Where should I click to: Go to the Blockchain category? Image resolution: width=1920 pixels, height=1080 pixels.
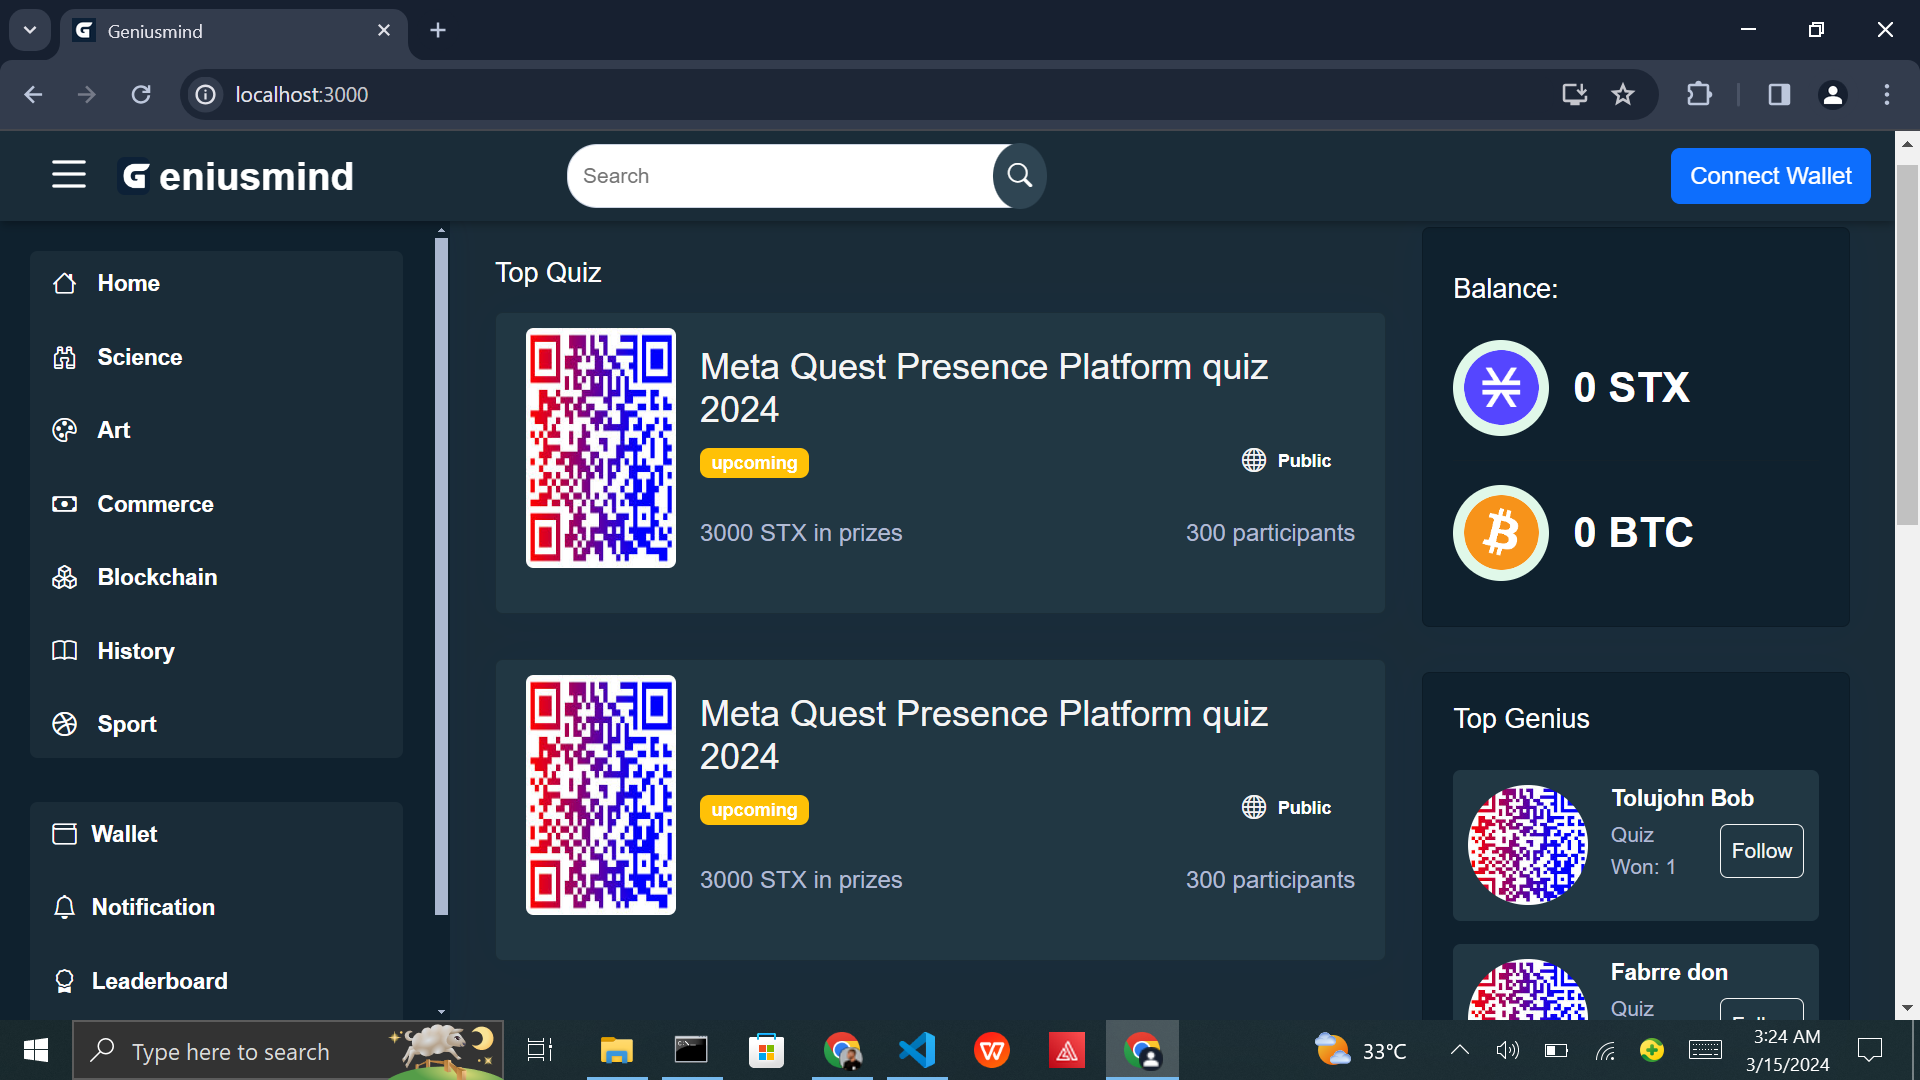click(157, 577)
